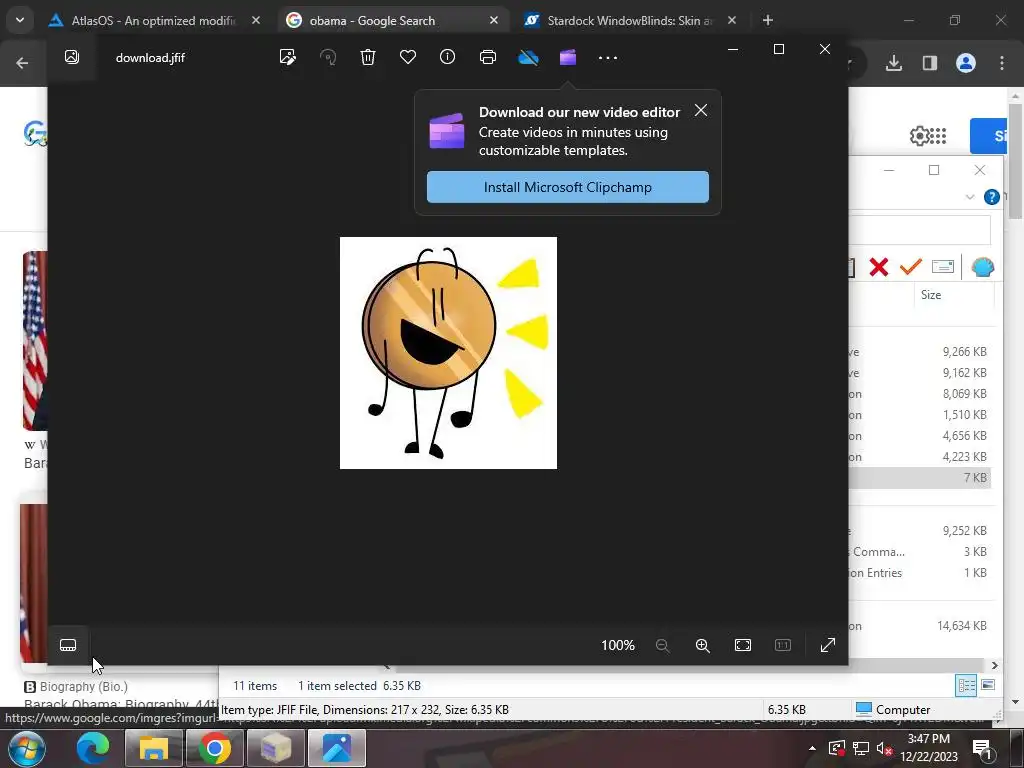Select the 14,634 KB file row

click(921, 626)
